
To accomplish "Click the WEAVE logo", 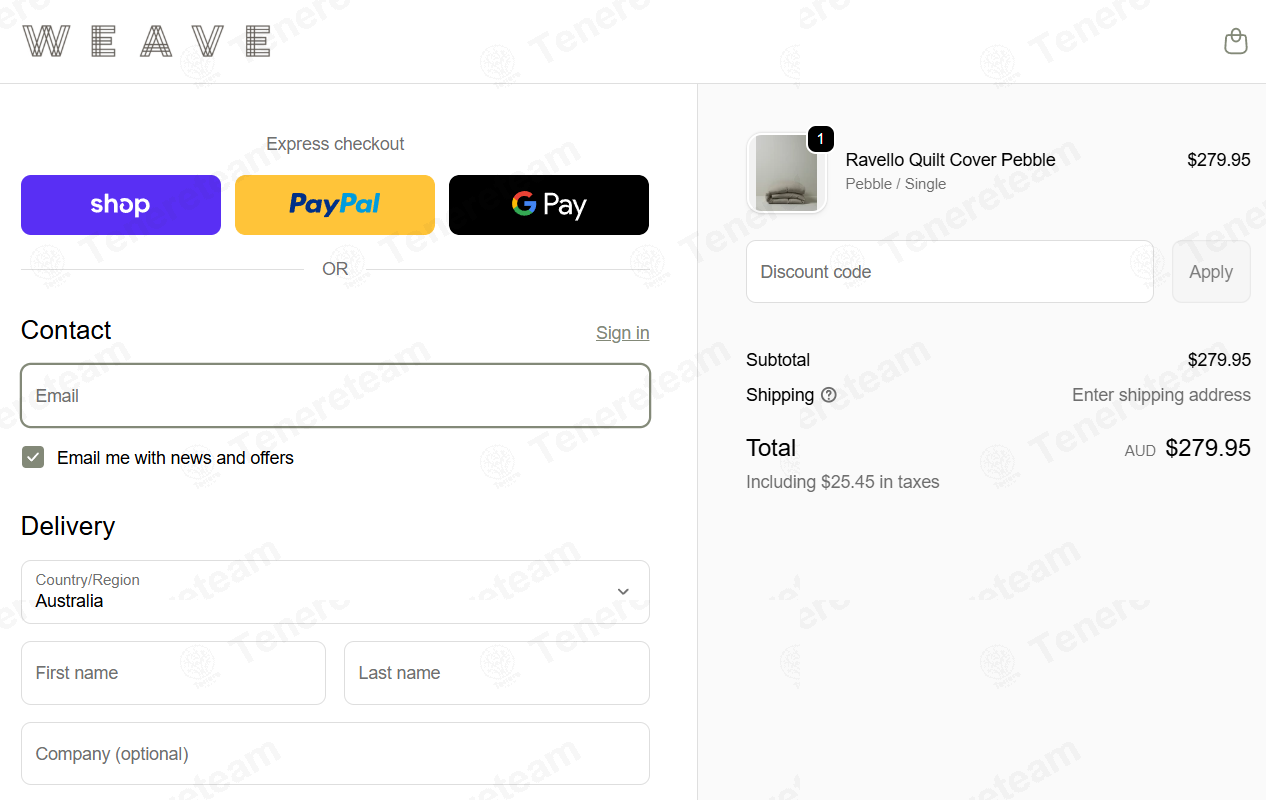I will tap(147, 41).
